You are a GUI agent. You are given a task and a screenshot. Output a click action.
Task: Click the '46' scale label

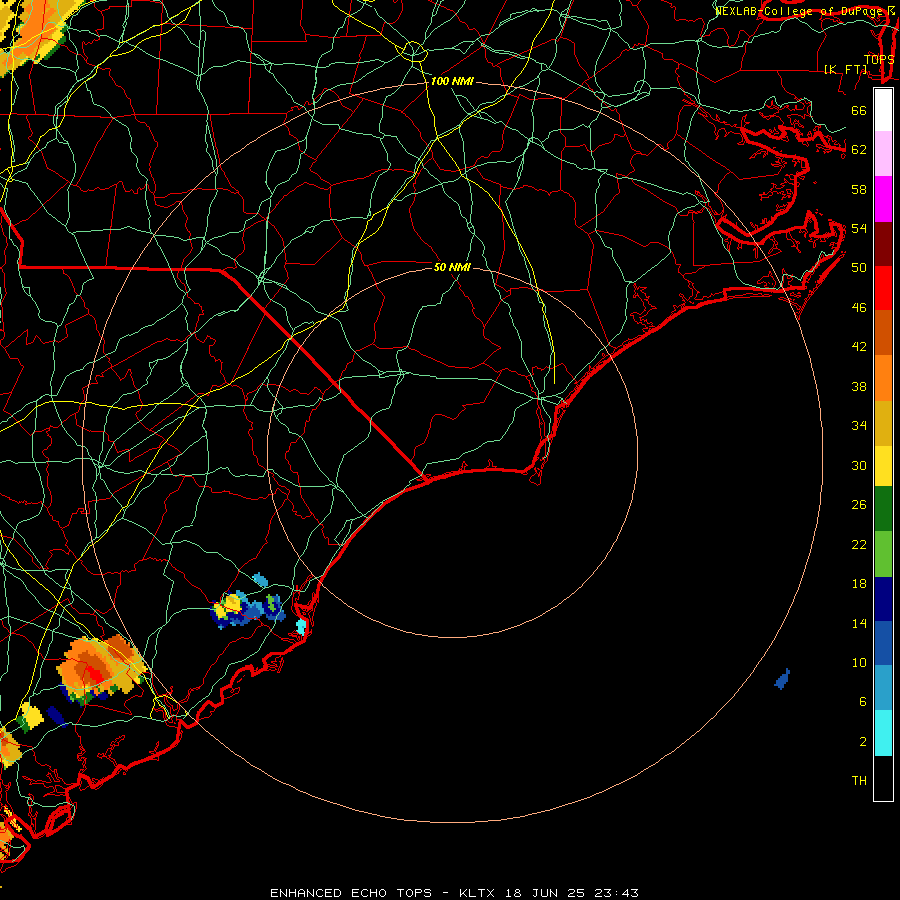pyautogui.click(x=859, y=308)
